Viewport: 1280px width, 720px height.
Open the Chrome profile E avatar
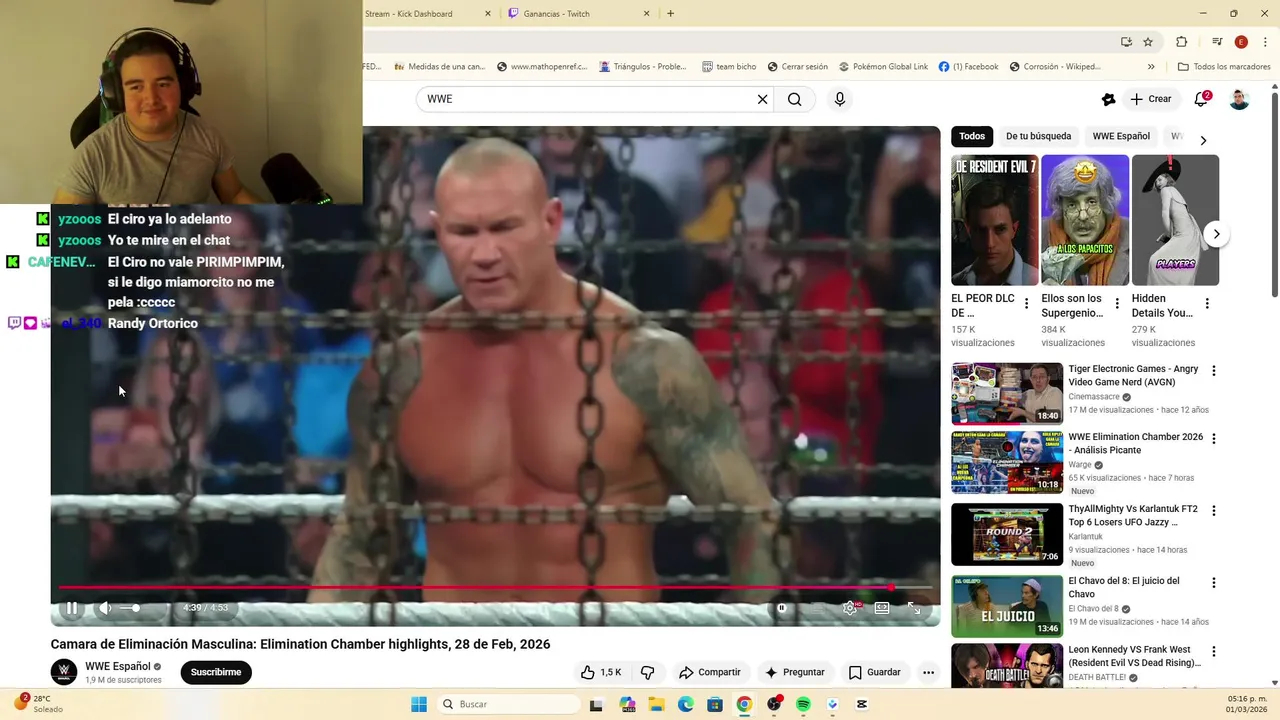tap(1241, 42)
